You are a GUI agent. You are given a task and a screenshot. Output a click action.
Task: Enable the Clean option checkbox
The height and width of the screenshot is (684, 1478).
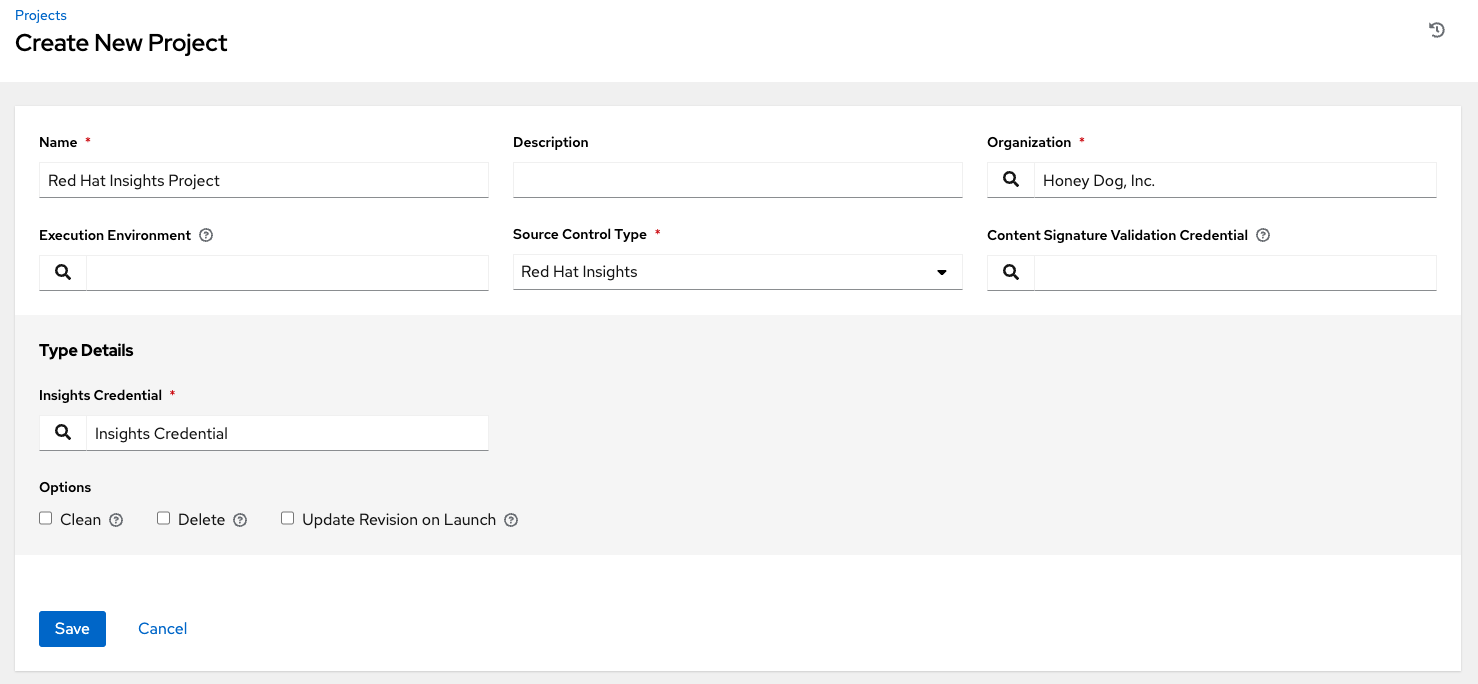pyautogui.click(x=45, y=517)
